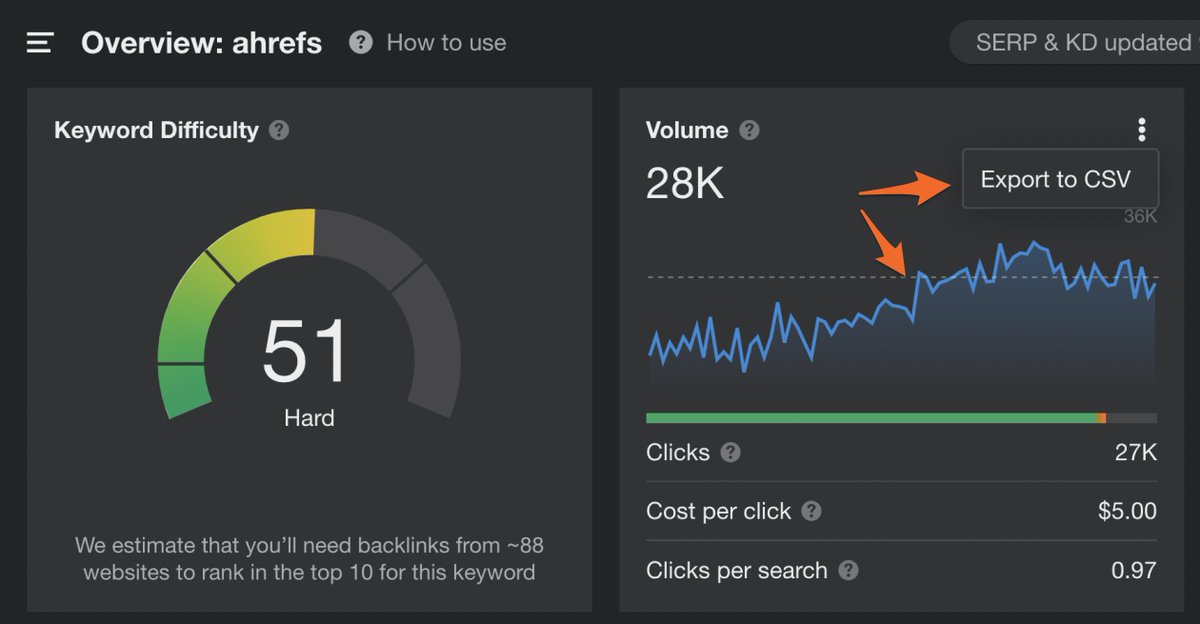This screenshot has height=624, width=1200.
Task: Click the Cost per click help icon
Action: [x=812, y=511]
